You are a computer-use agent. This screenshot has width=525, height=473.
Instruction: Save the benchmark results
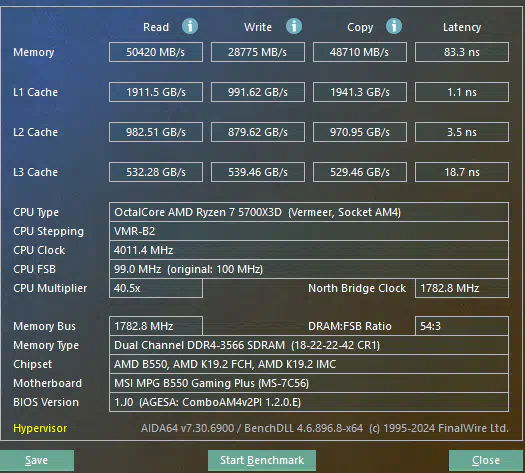point(37,460)
